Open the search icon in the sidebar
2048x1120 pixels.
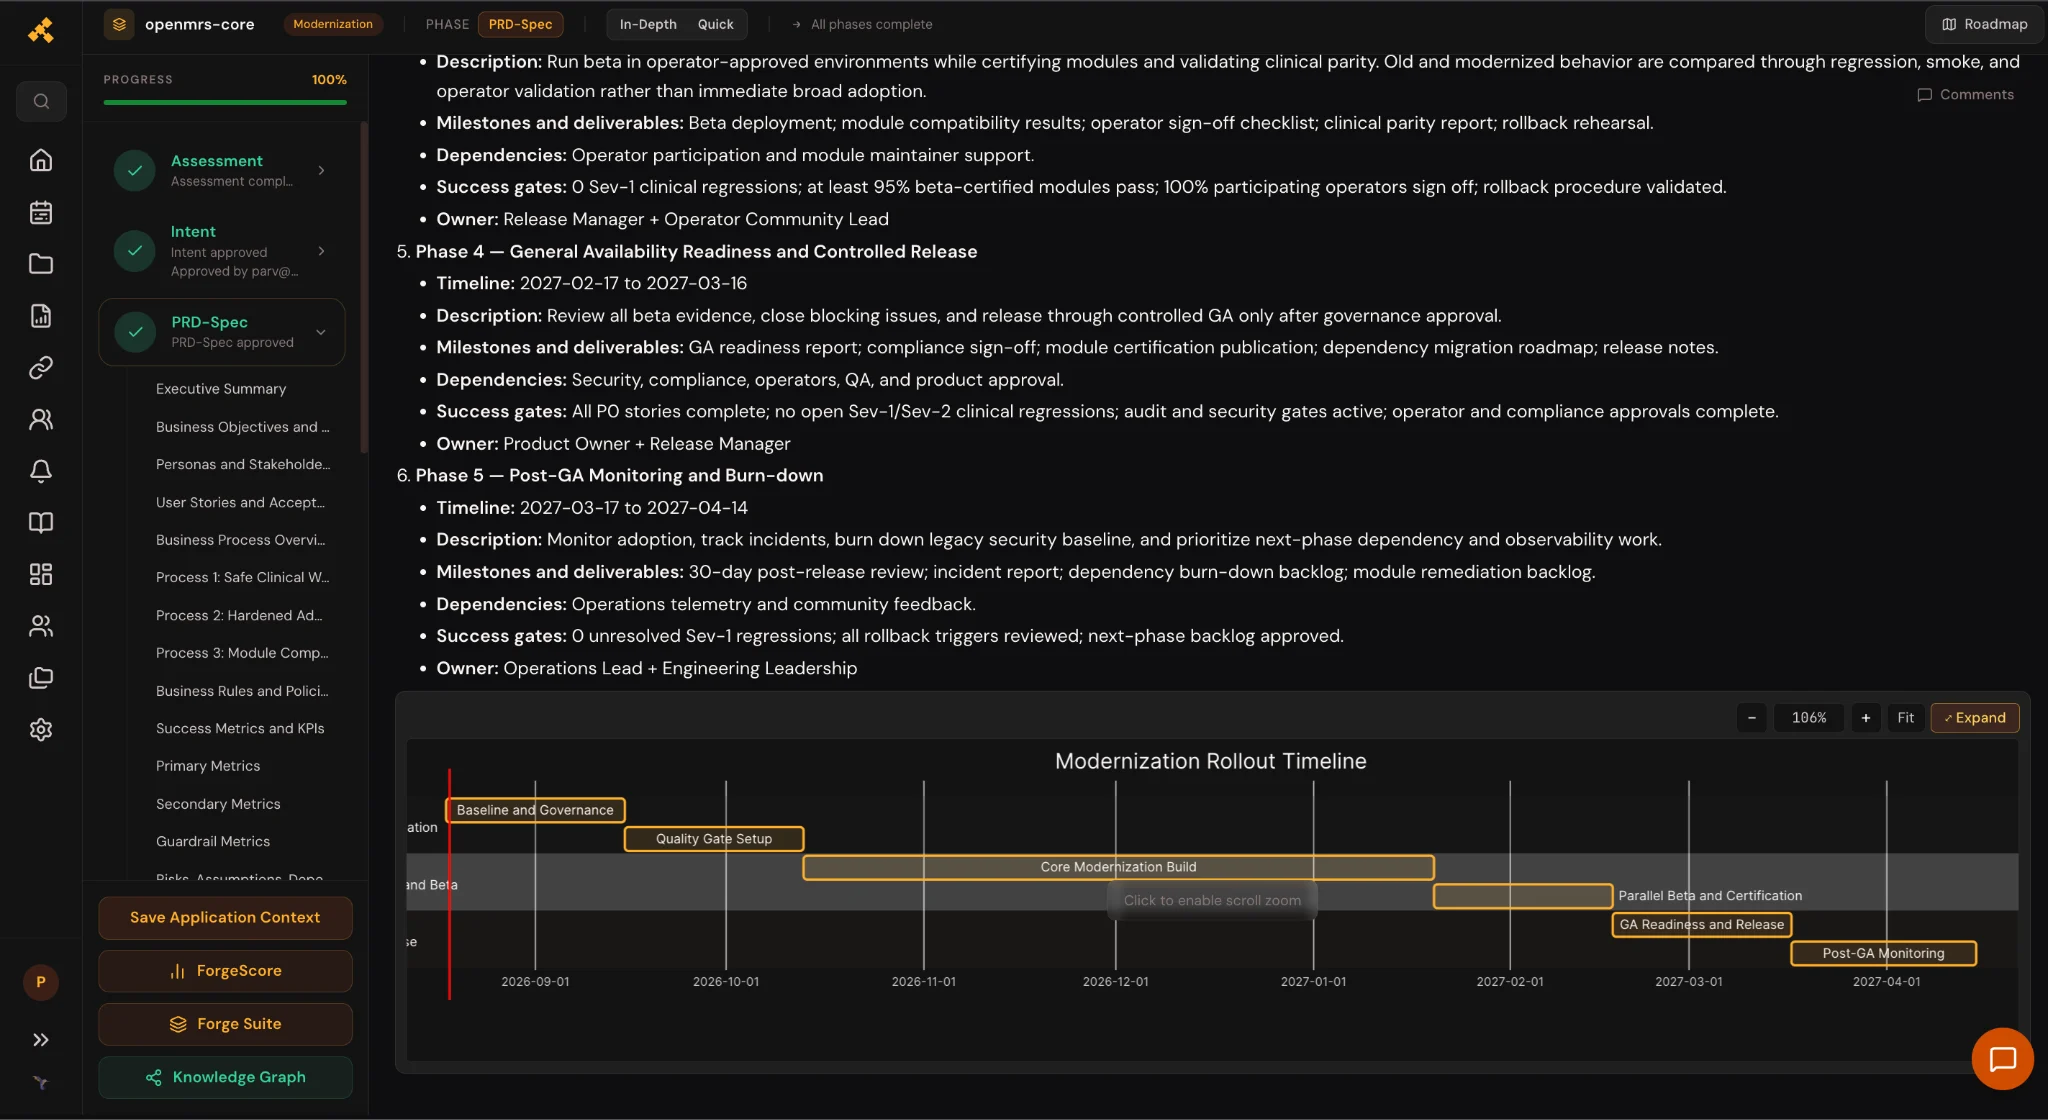point(41,101)
